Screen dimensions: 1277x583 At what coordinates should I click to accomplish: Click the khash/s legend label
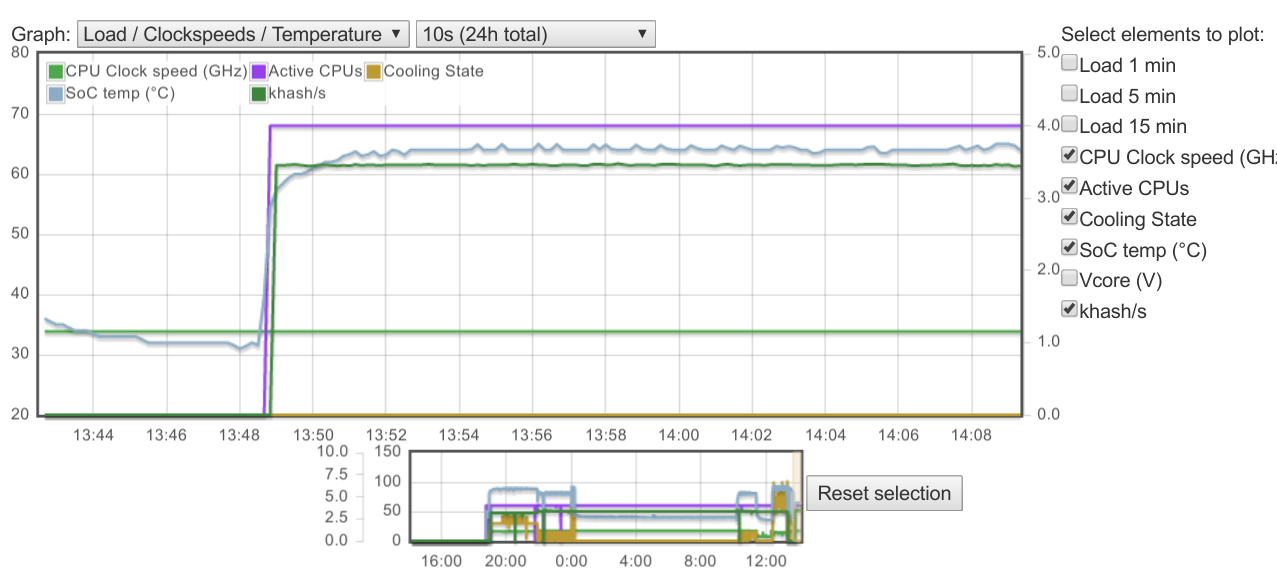(297, 94)
